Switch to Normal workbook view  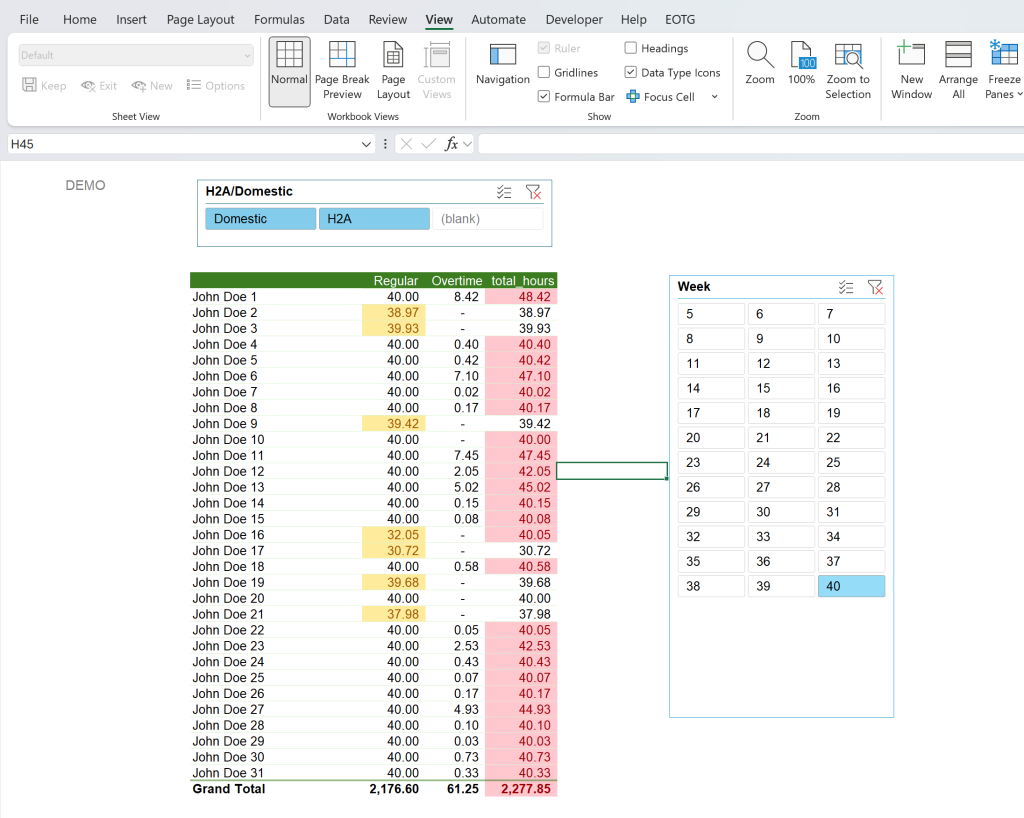tap(289, 71)
